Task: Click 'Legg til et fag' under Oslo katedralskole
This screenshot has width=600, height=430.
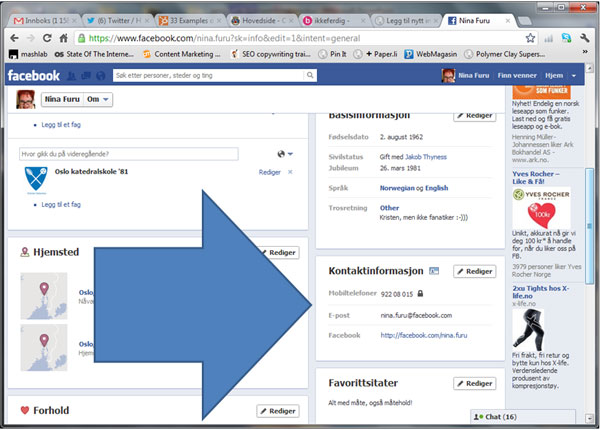Action: click(61, 205)
